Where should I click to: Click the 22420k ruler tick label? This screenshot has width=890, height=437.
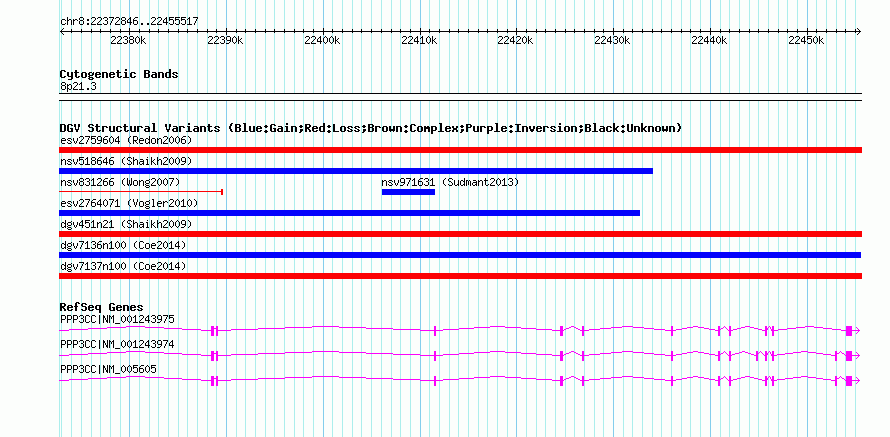tap(515, 40)
